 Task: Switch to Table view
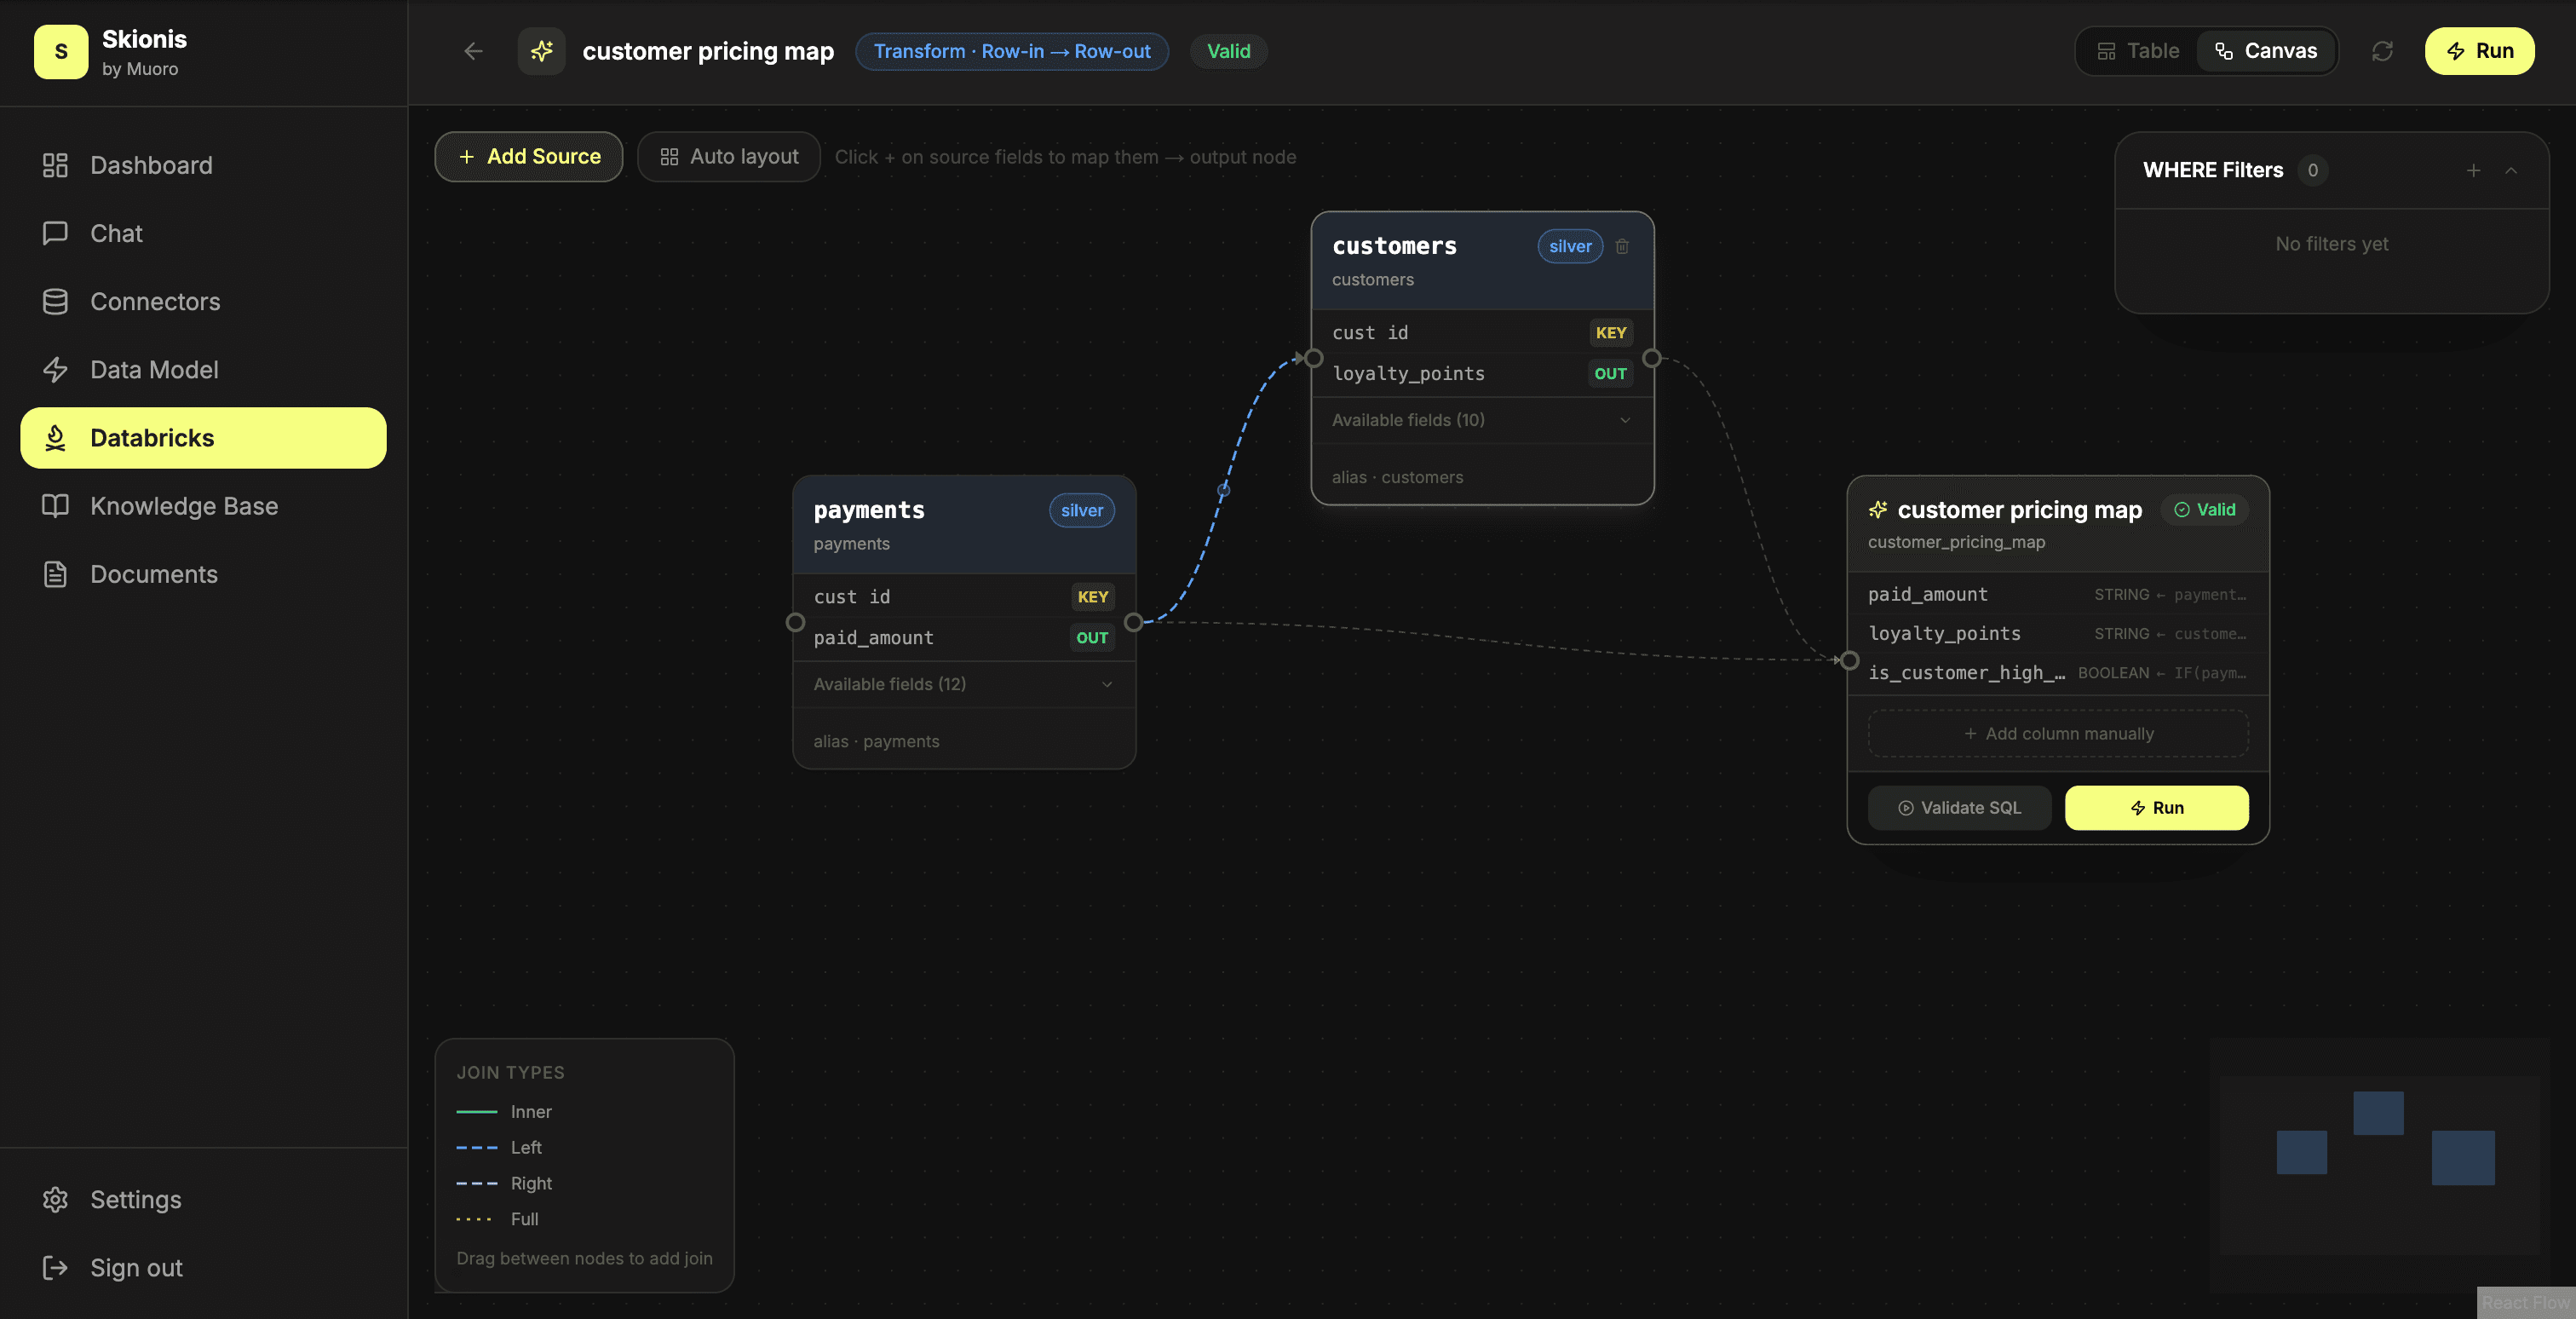click(x=2137, y=51)
